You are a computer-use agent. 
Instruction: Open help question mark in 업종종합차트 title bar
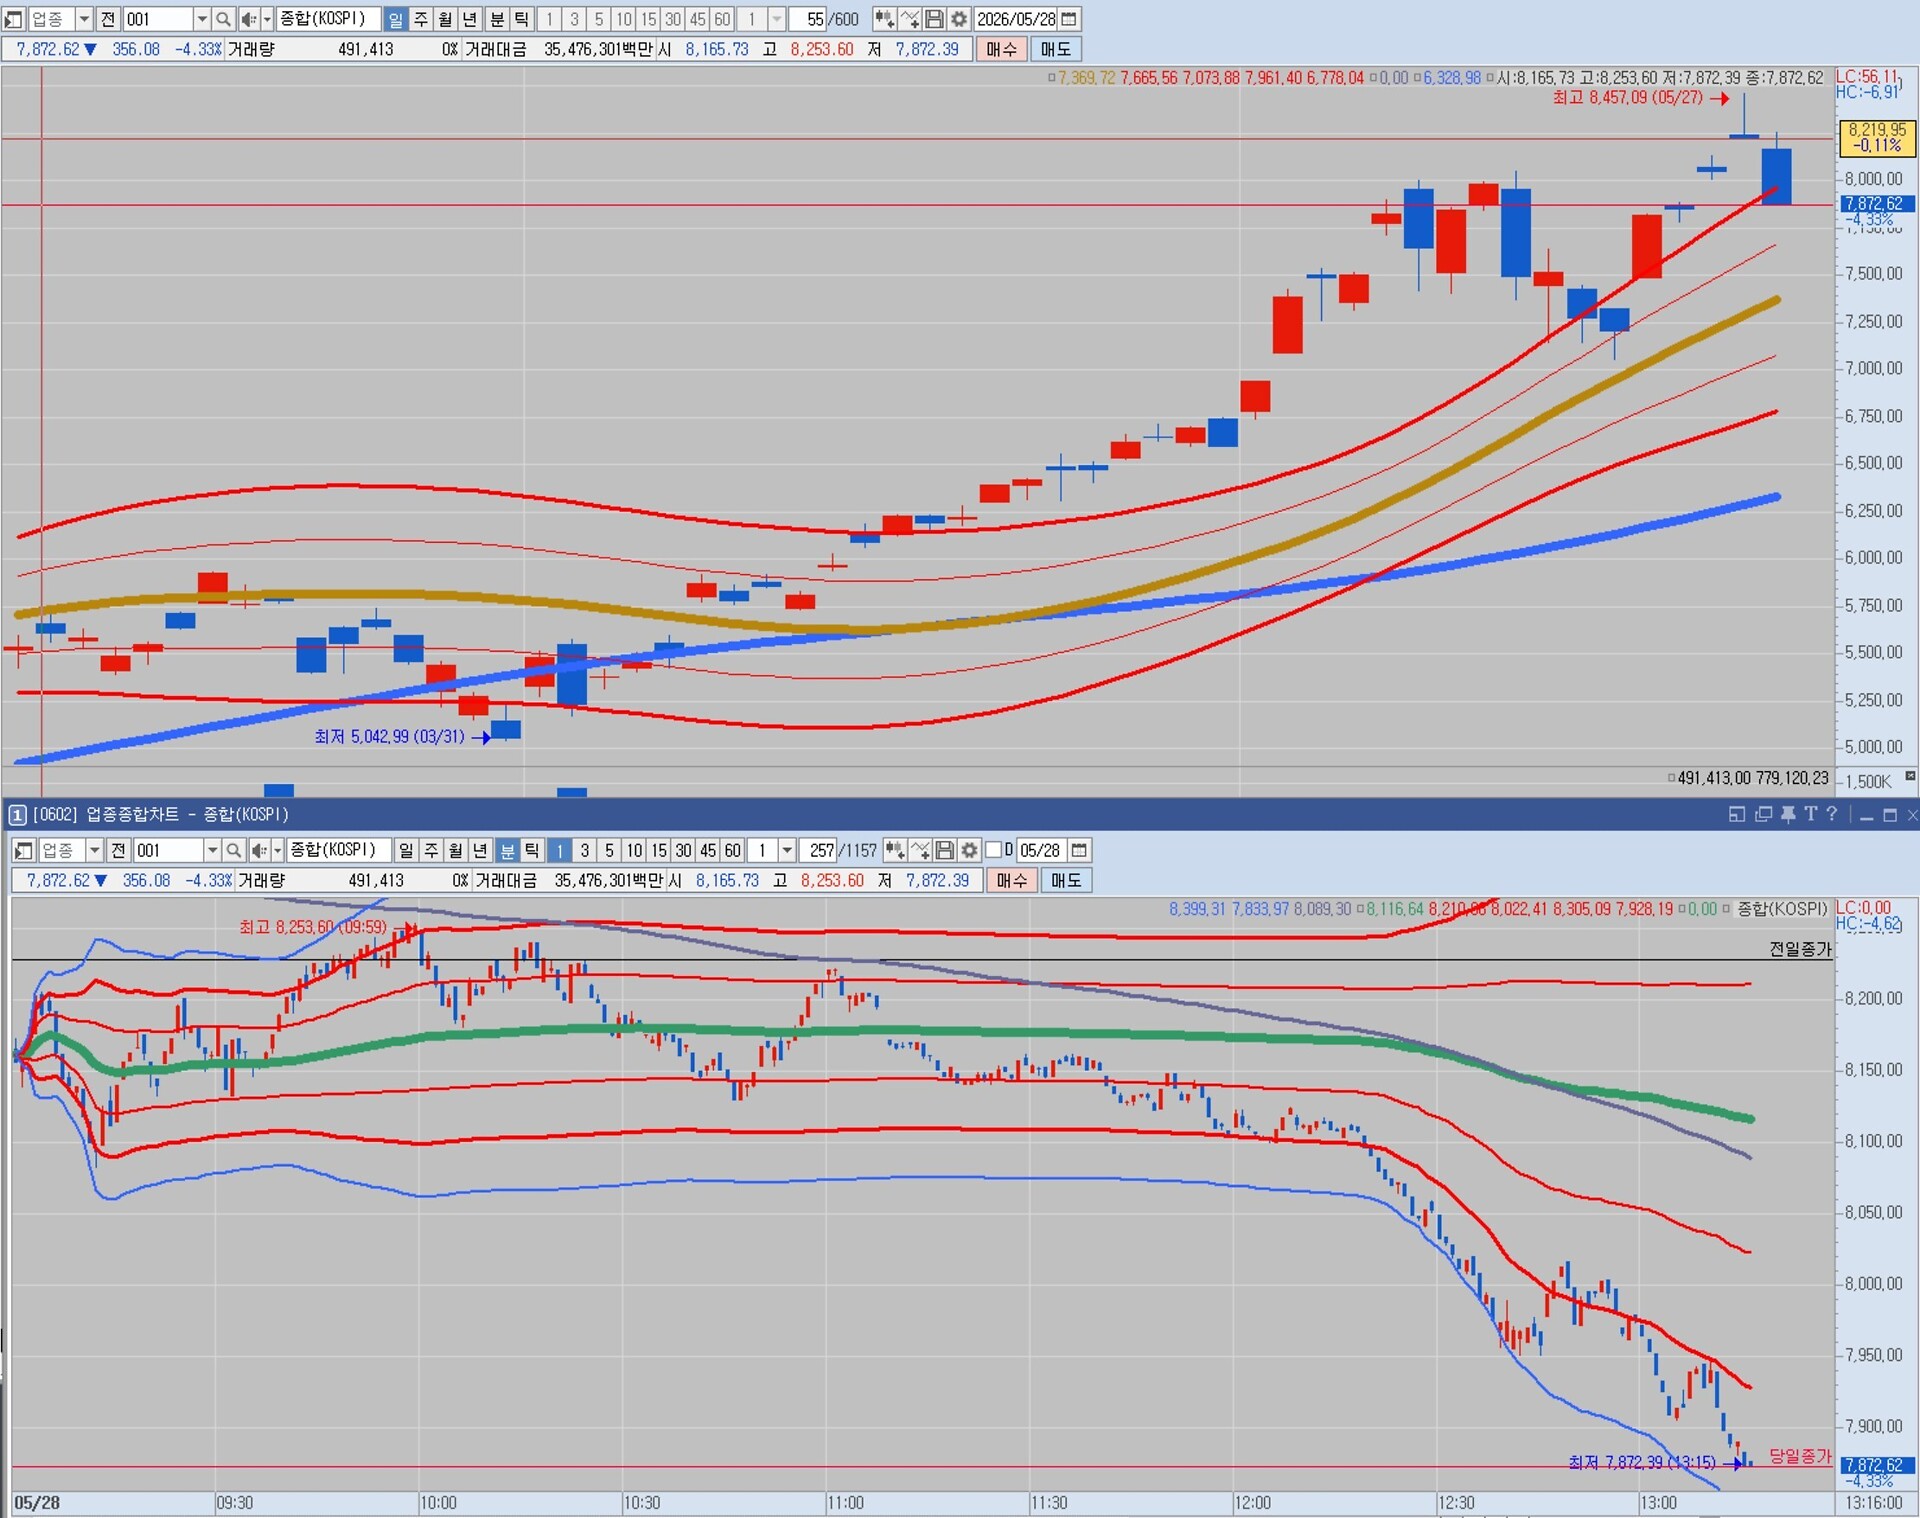[1832, 814]
